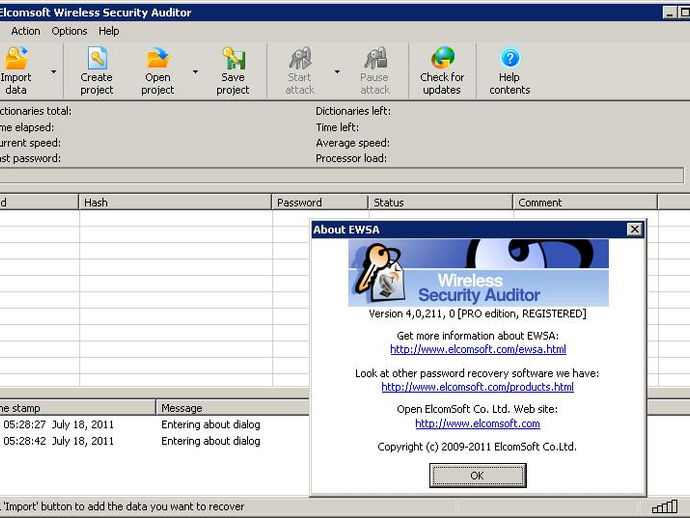
Task: Close the About EWSA dialog with X
Action: click(x=634, y=229)
